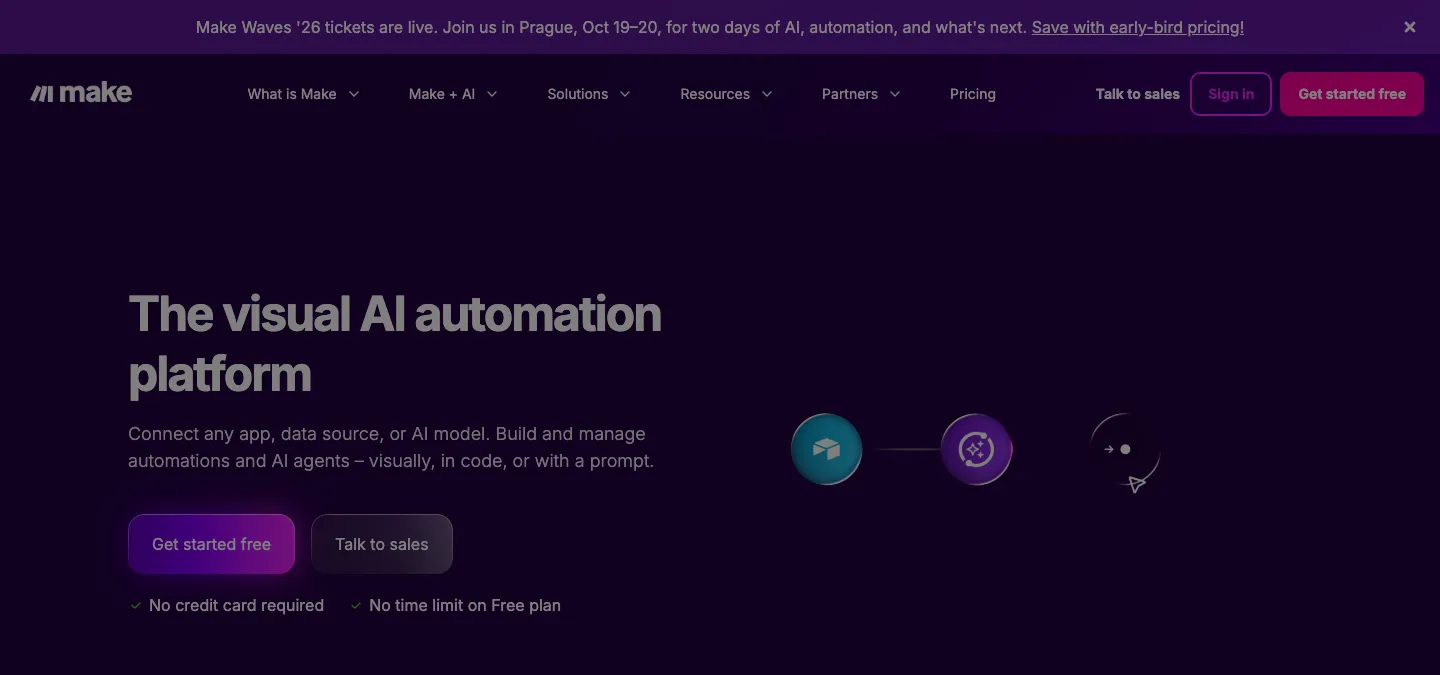The image size is (1440, 675).
Task: Expand the Partners chevron
Action: (895, 94)
